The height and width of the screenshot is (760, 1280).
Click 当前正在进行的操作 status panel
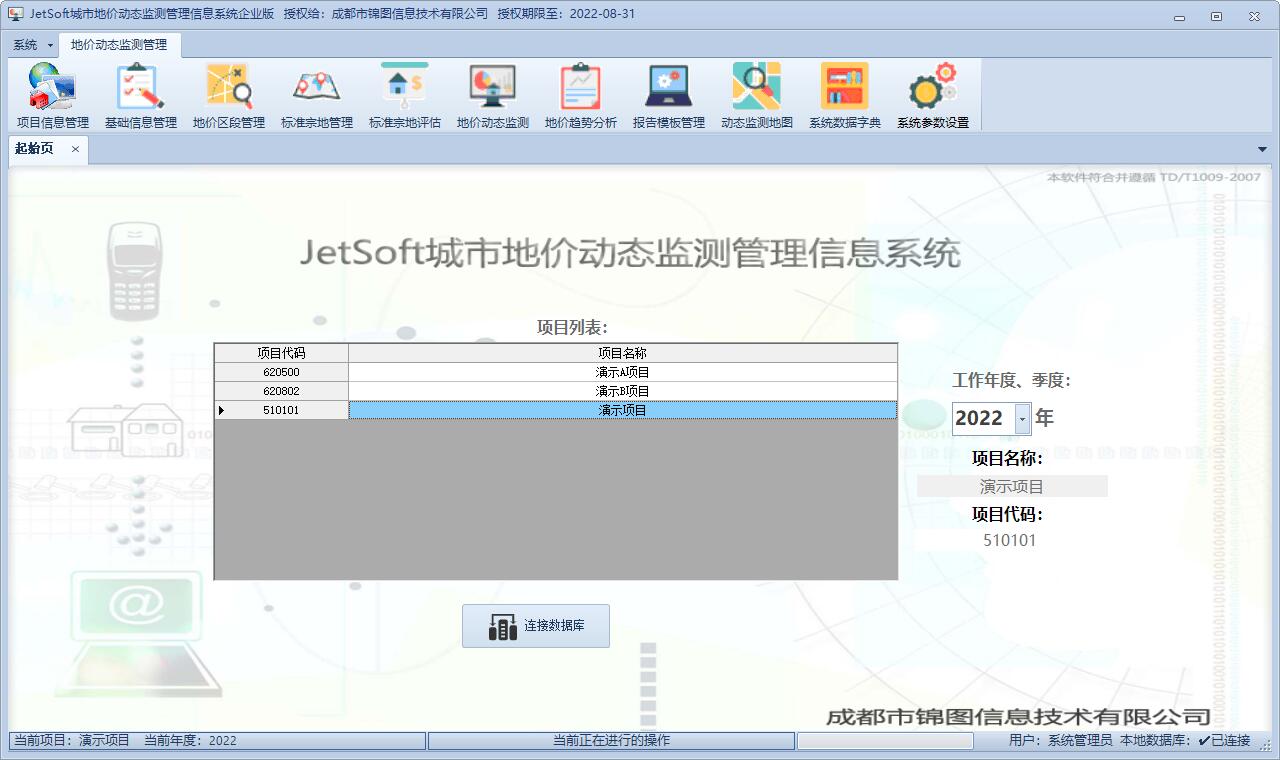coord(611,741)
